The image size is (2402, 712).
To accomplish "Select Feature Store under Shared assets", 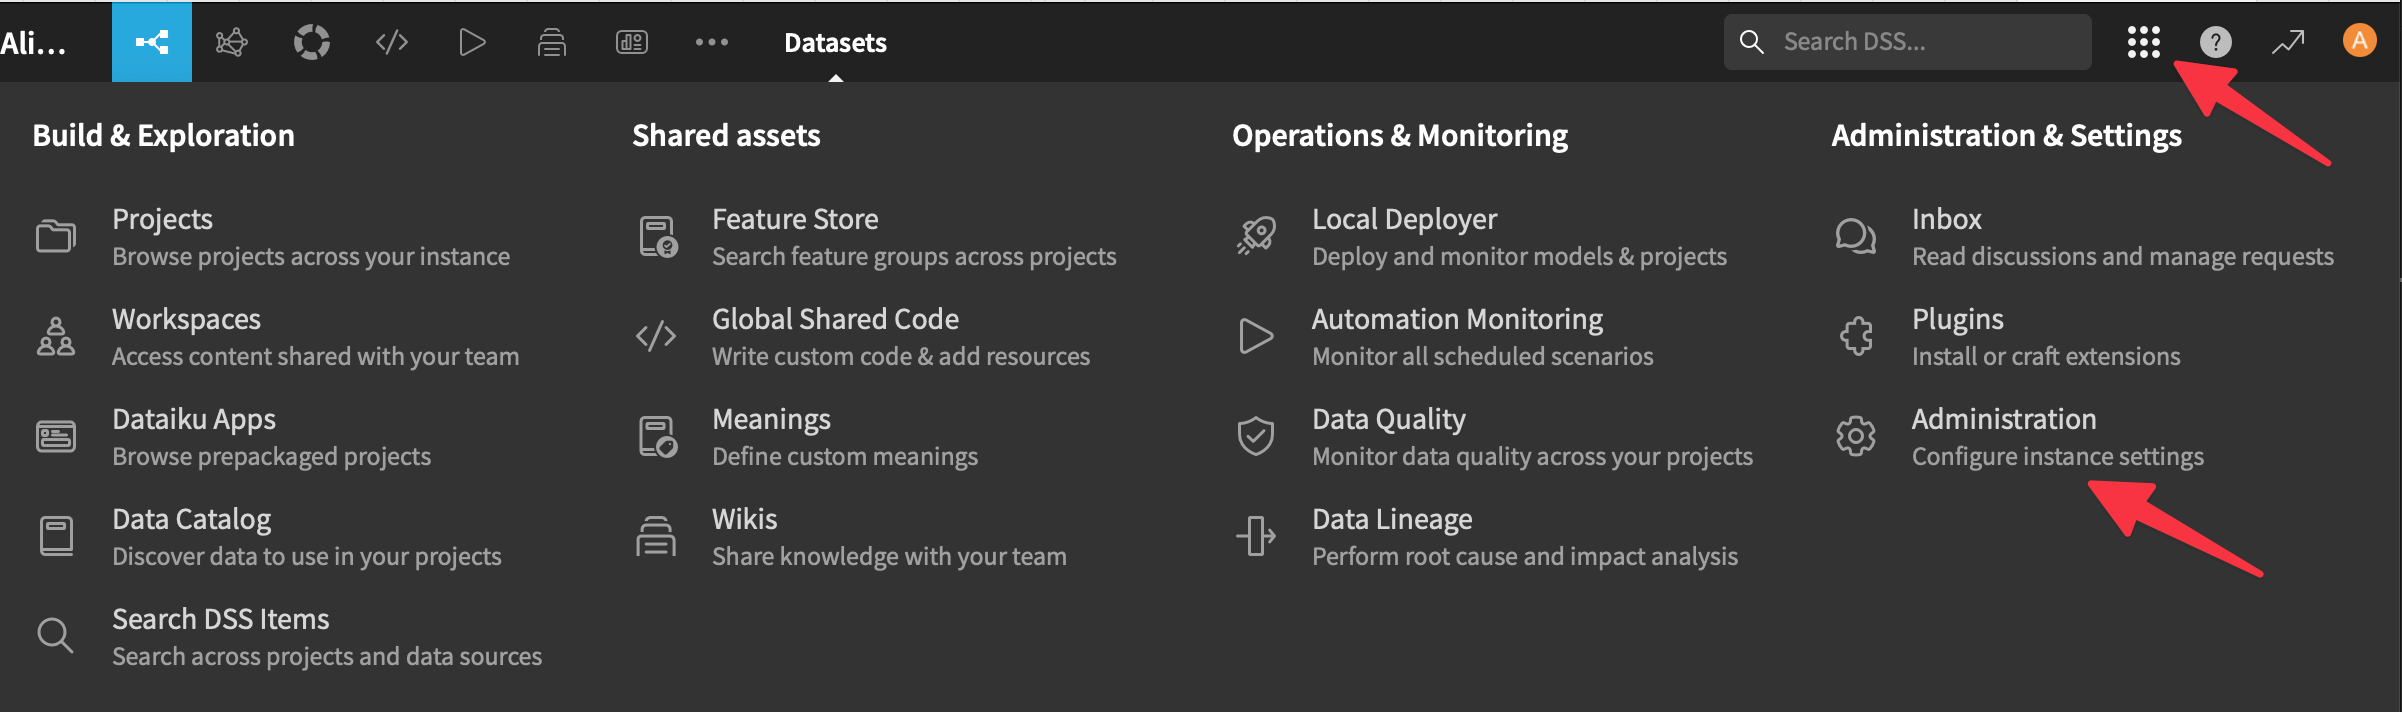I will (x=794, y=220).
